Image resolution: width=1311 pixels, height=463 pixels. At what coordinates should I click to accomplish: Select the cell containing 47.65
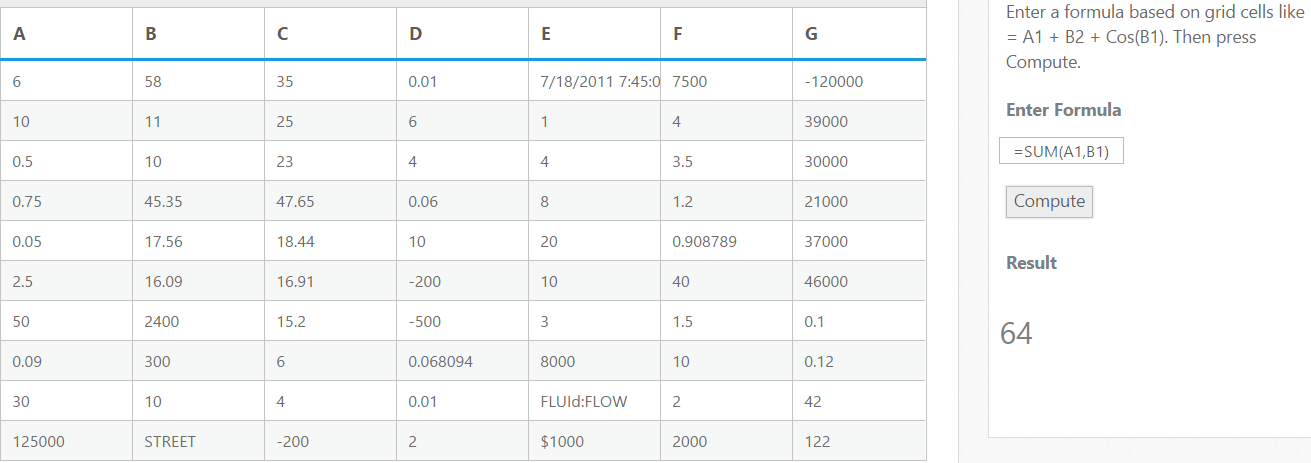click(x=330, y=201)
